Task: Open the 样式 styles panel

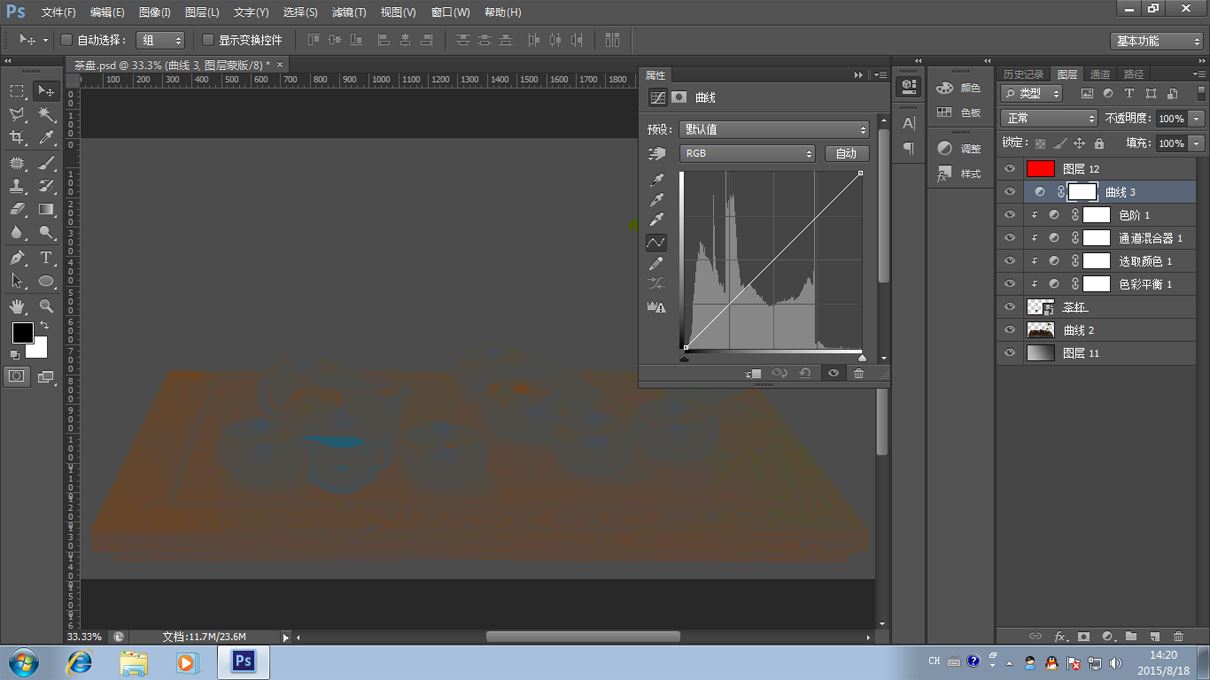Action: click(959, 174)
